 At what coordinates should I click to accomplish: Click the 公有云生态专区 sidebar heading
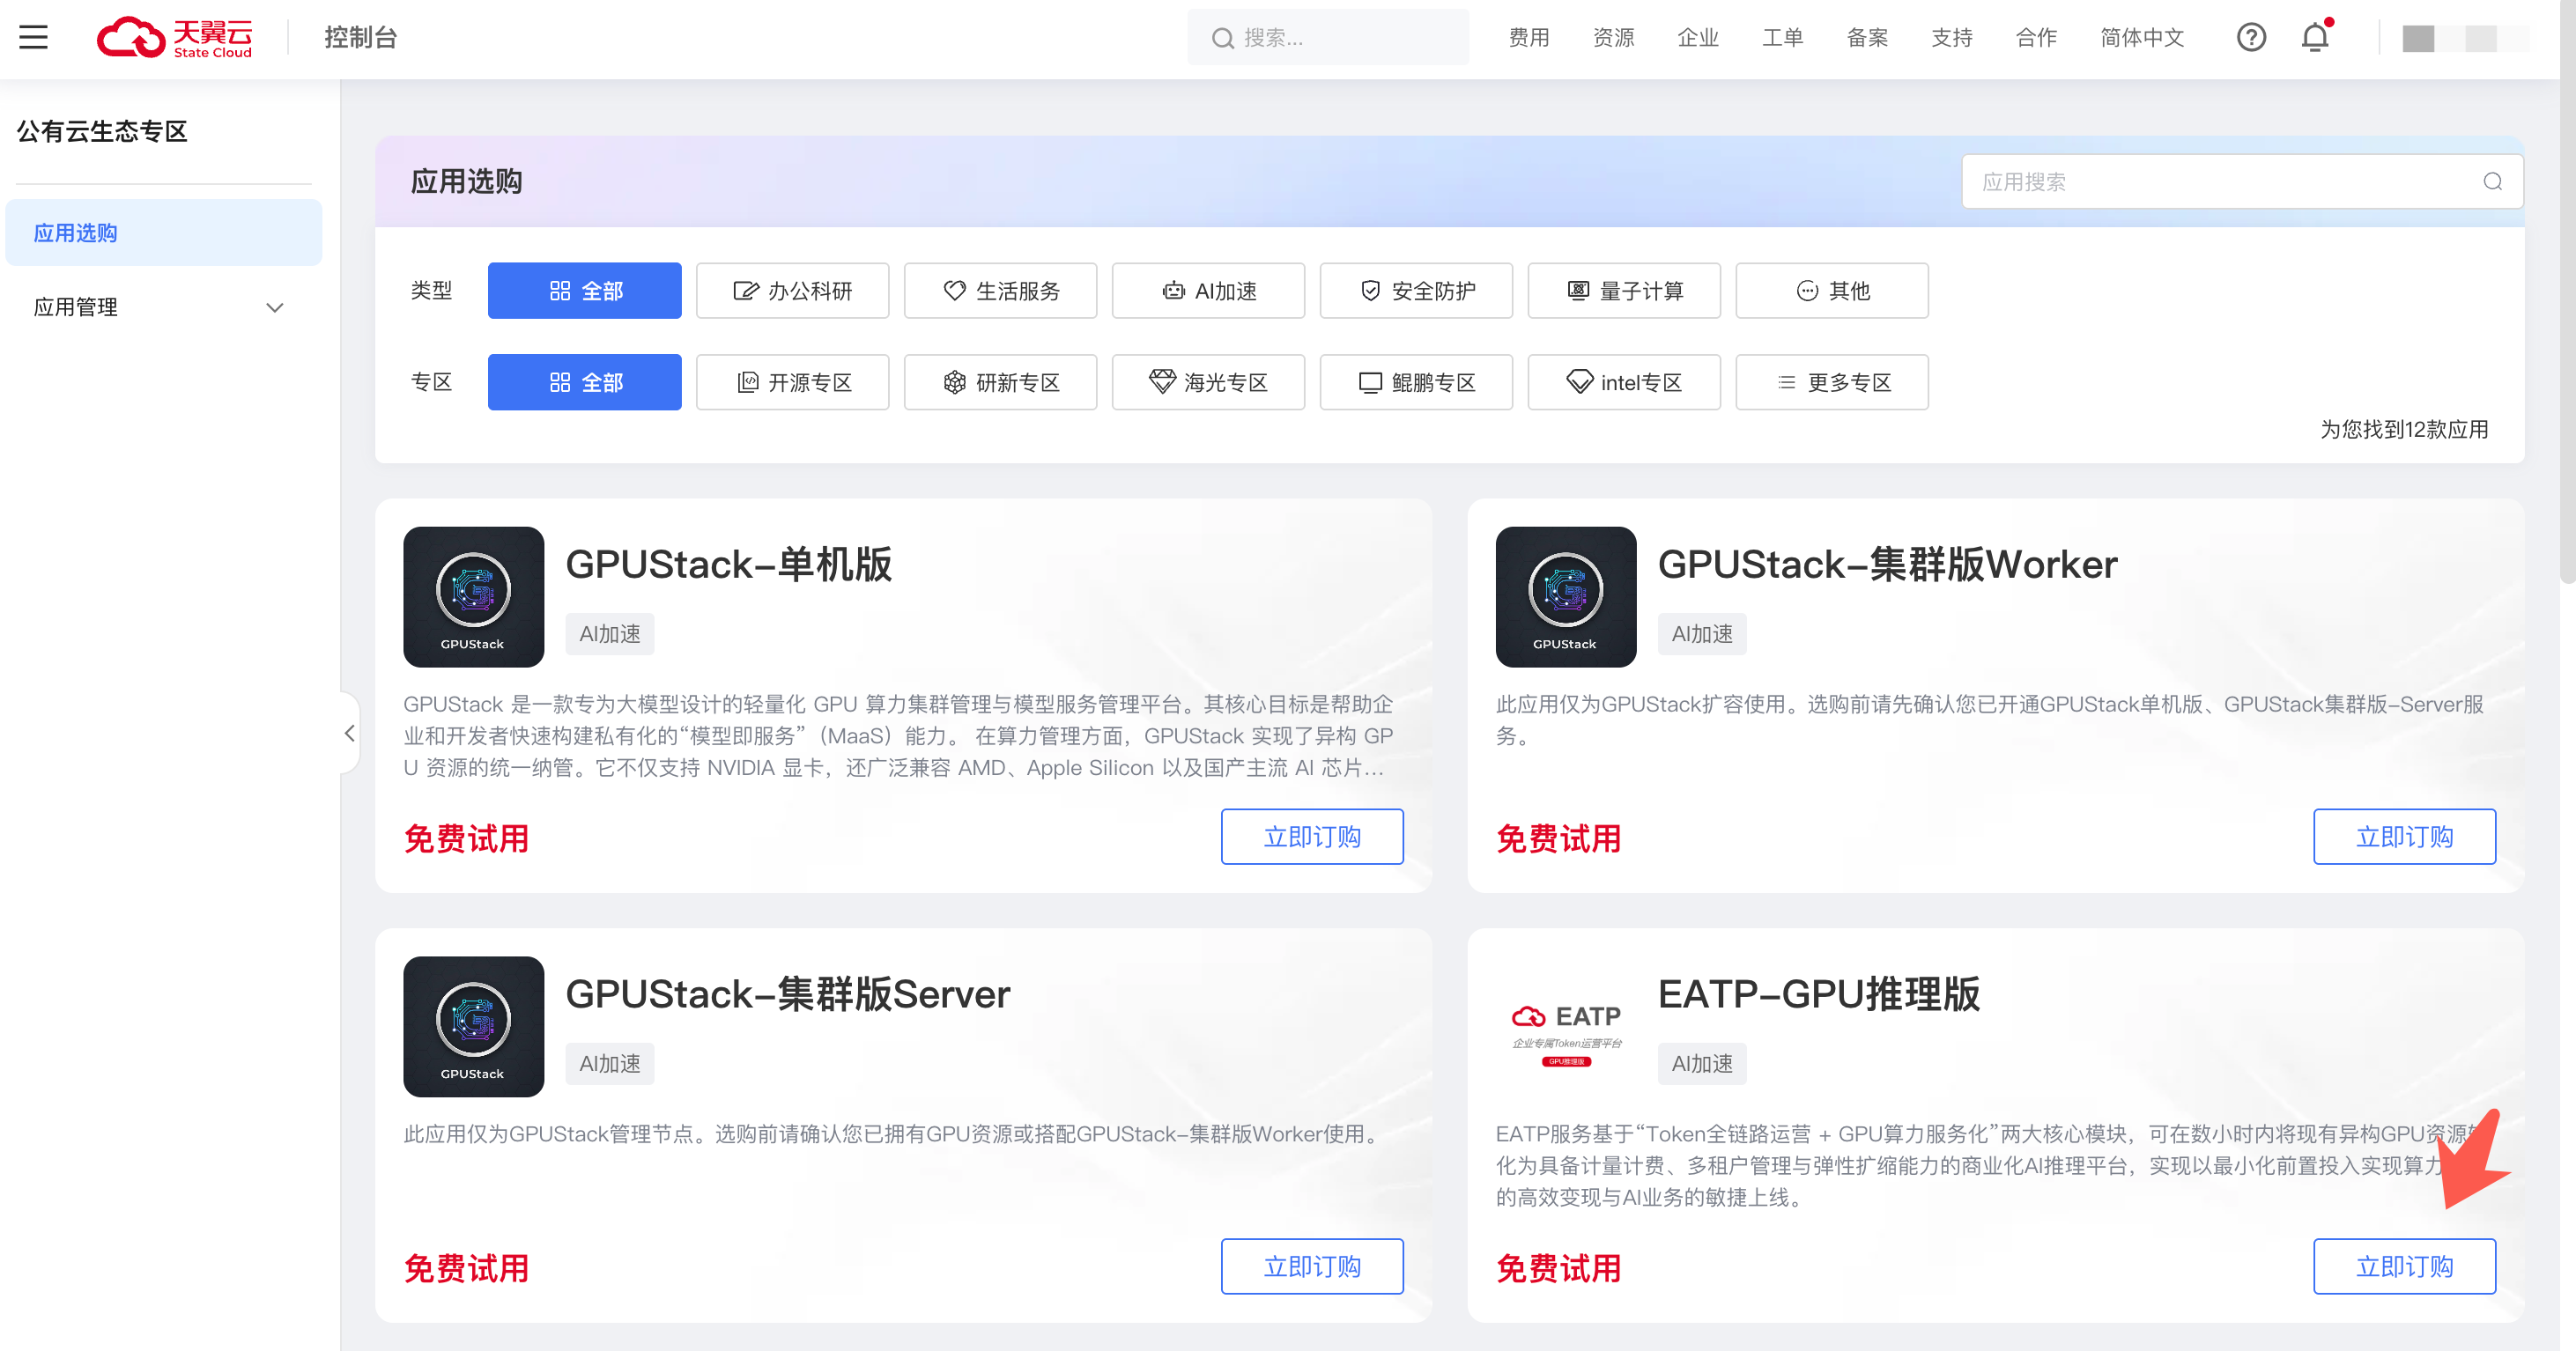[102, 131]
